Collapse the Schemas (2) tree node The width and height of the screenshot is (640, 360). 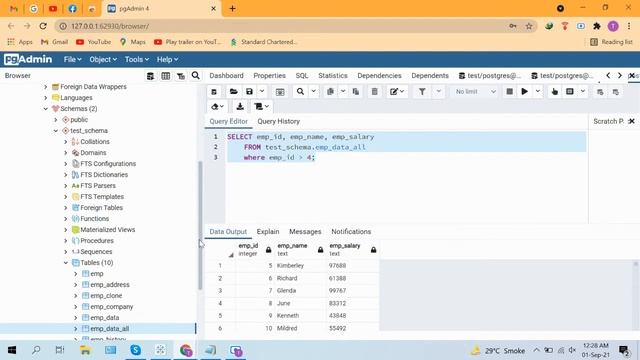[x=46, y=109]
